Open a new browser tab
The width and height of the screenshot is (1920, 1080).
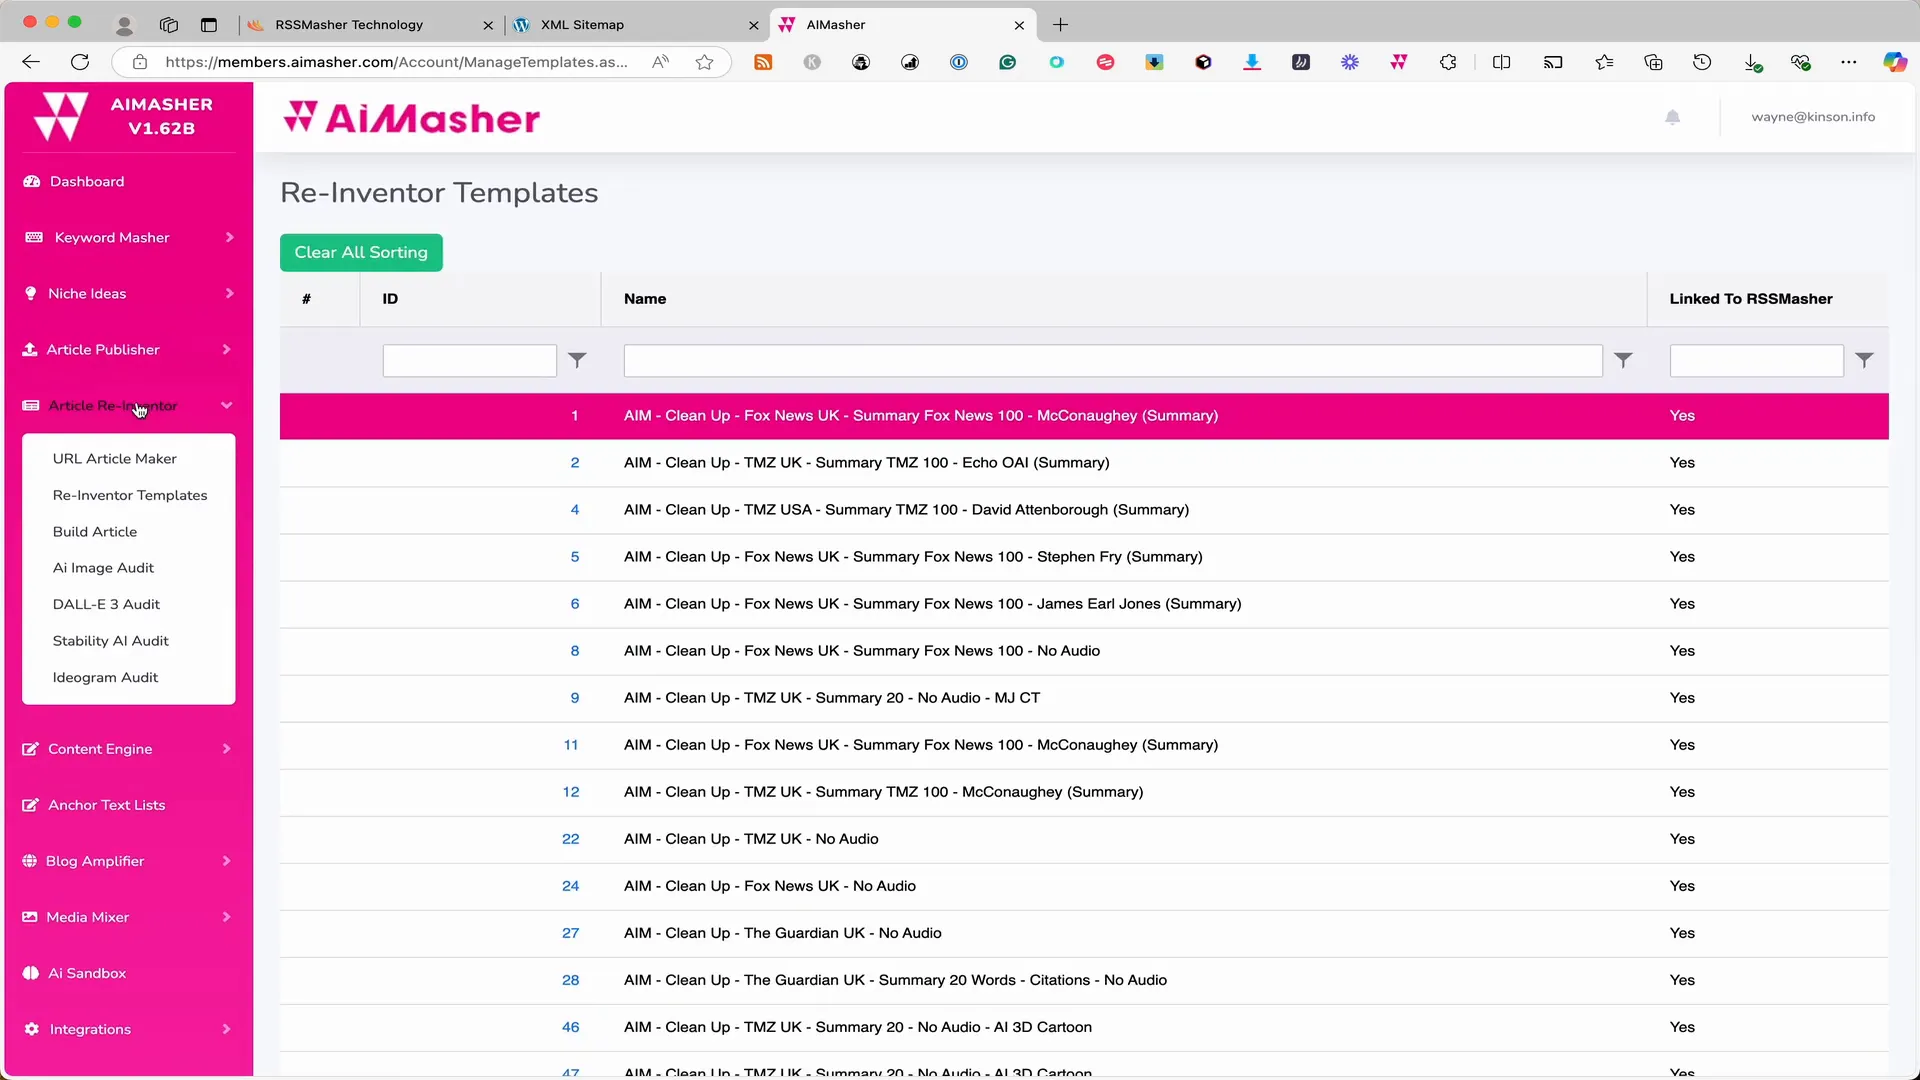coord(1061,24)
